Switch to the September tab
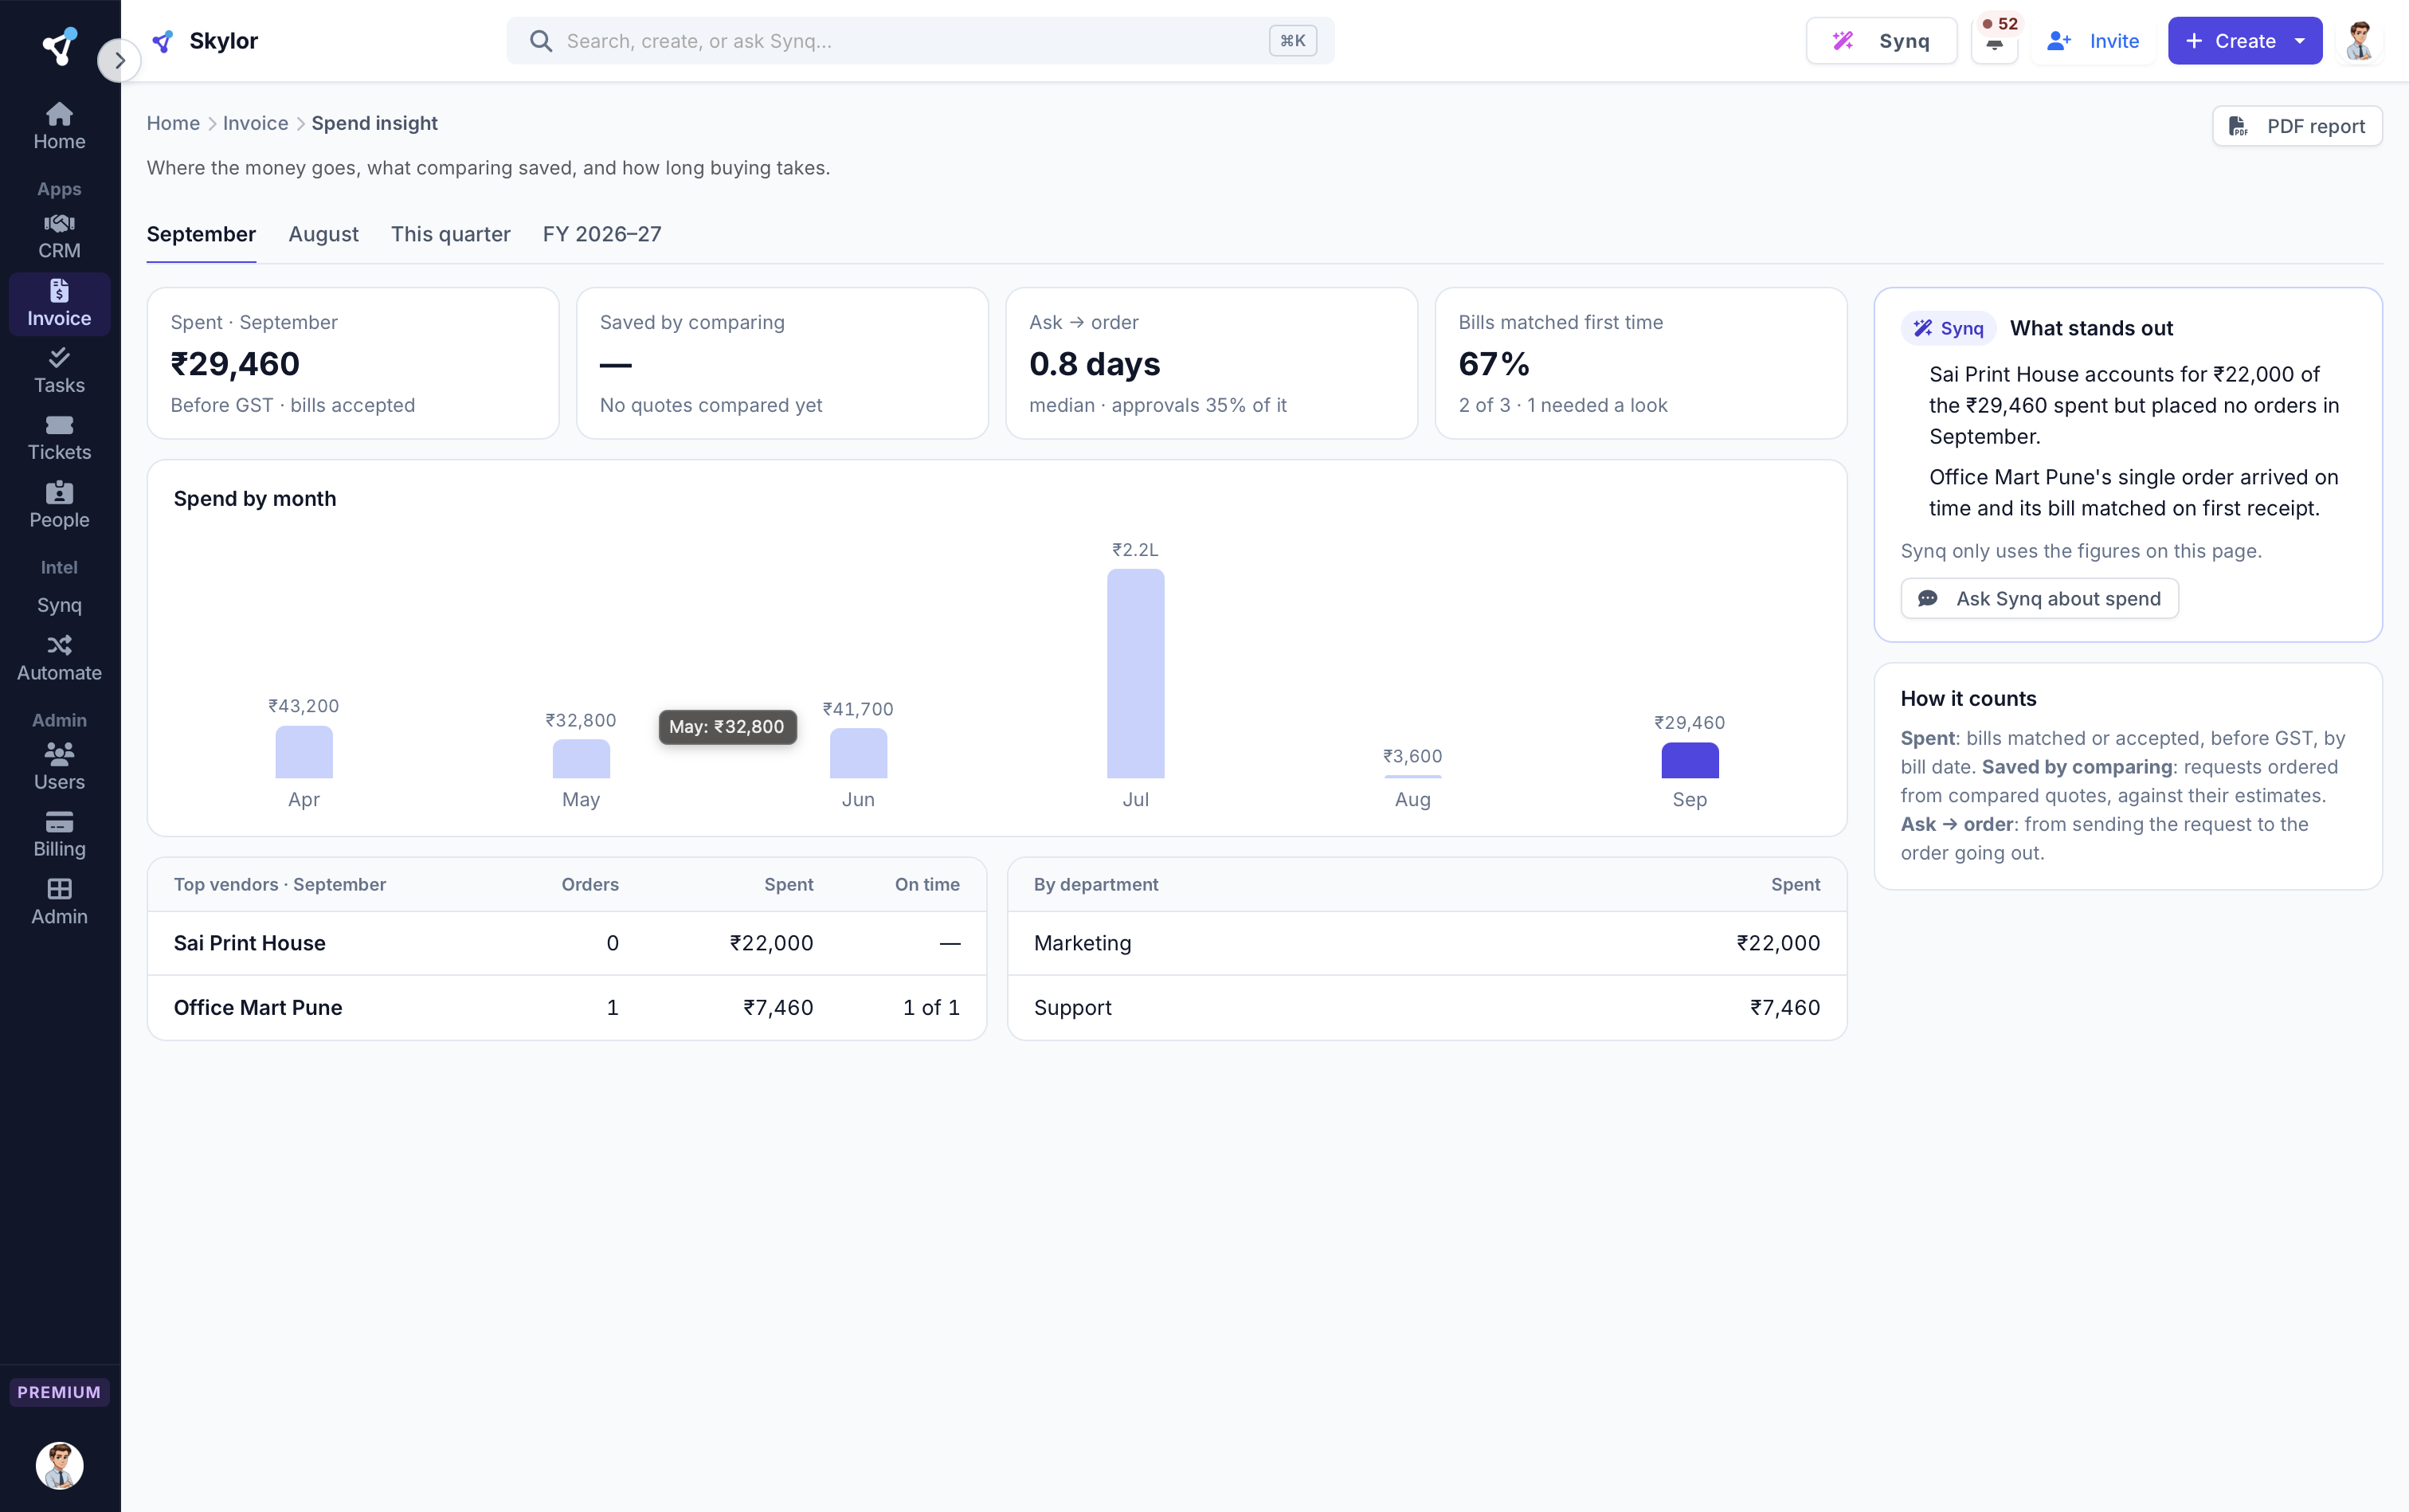 click(x=201, y=234)
